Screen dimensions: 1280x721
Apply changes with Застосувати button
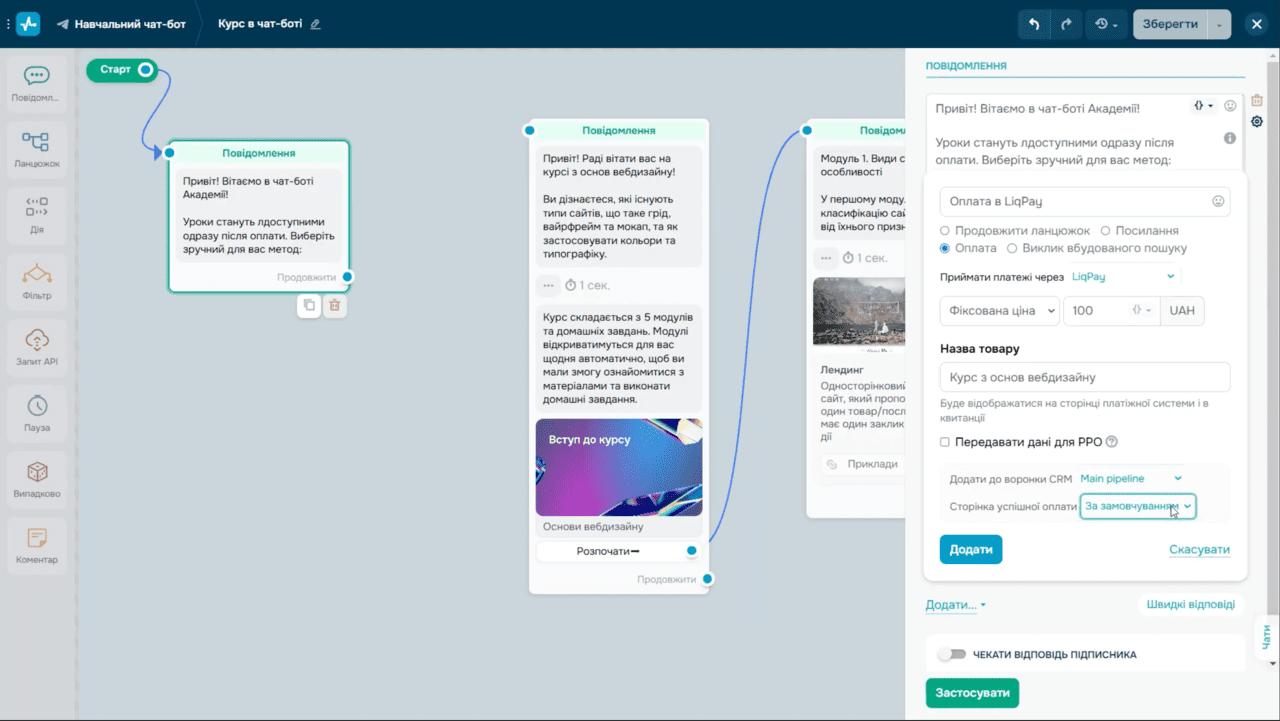(972, 693)
